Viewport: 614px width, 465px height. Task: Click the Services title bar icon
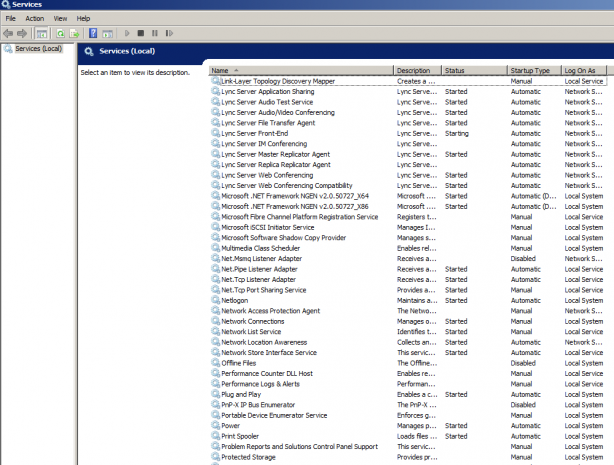click(5, 4)
